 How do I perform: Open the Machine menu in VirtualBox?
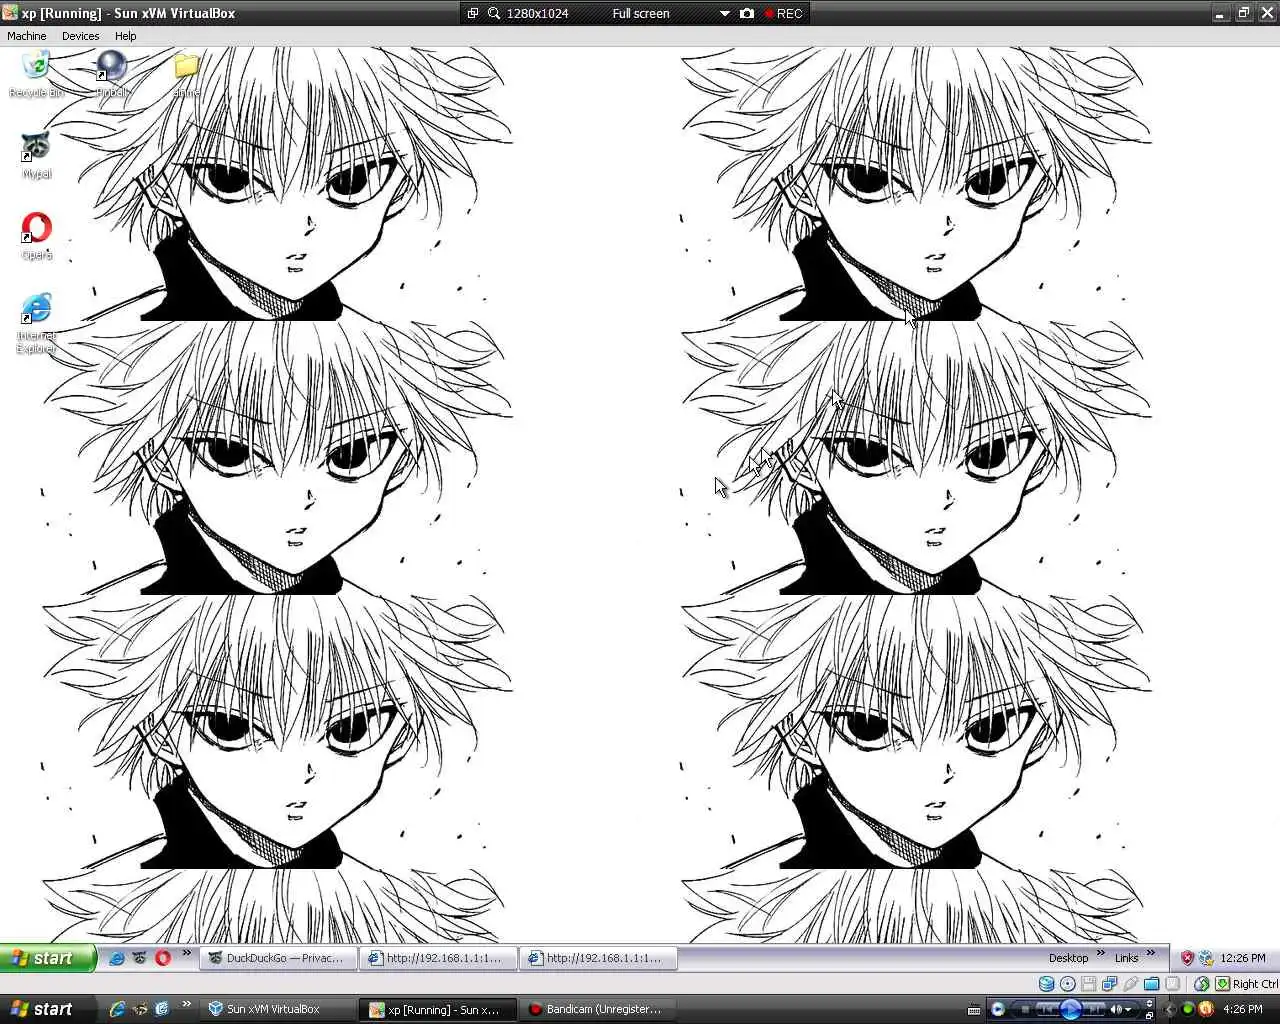(x=27, y=36)
